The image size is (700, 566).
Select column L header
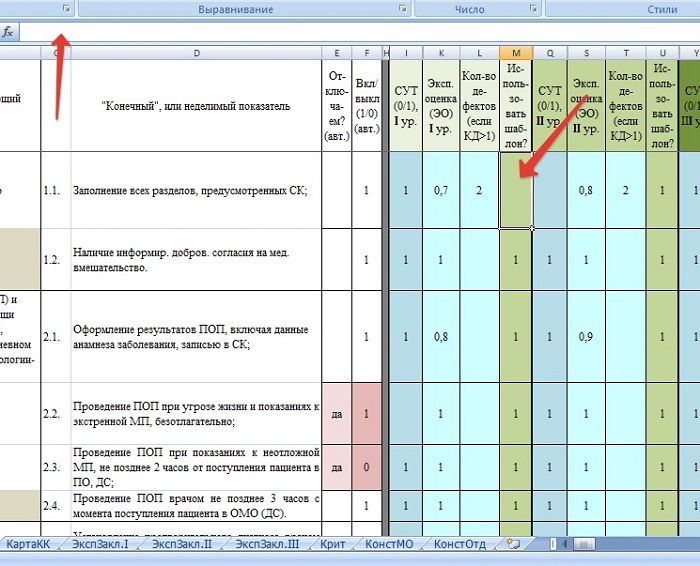(479, 53)
